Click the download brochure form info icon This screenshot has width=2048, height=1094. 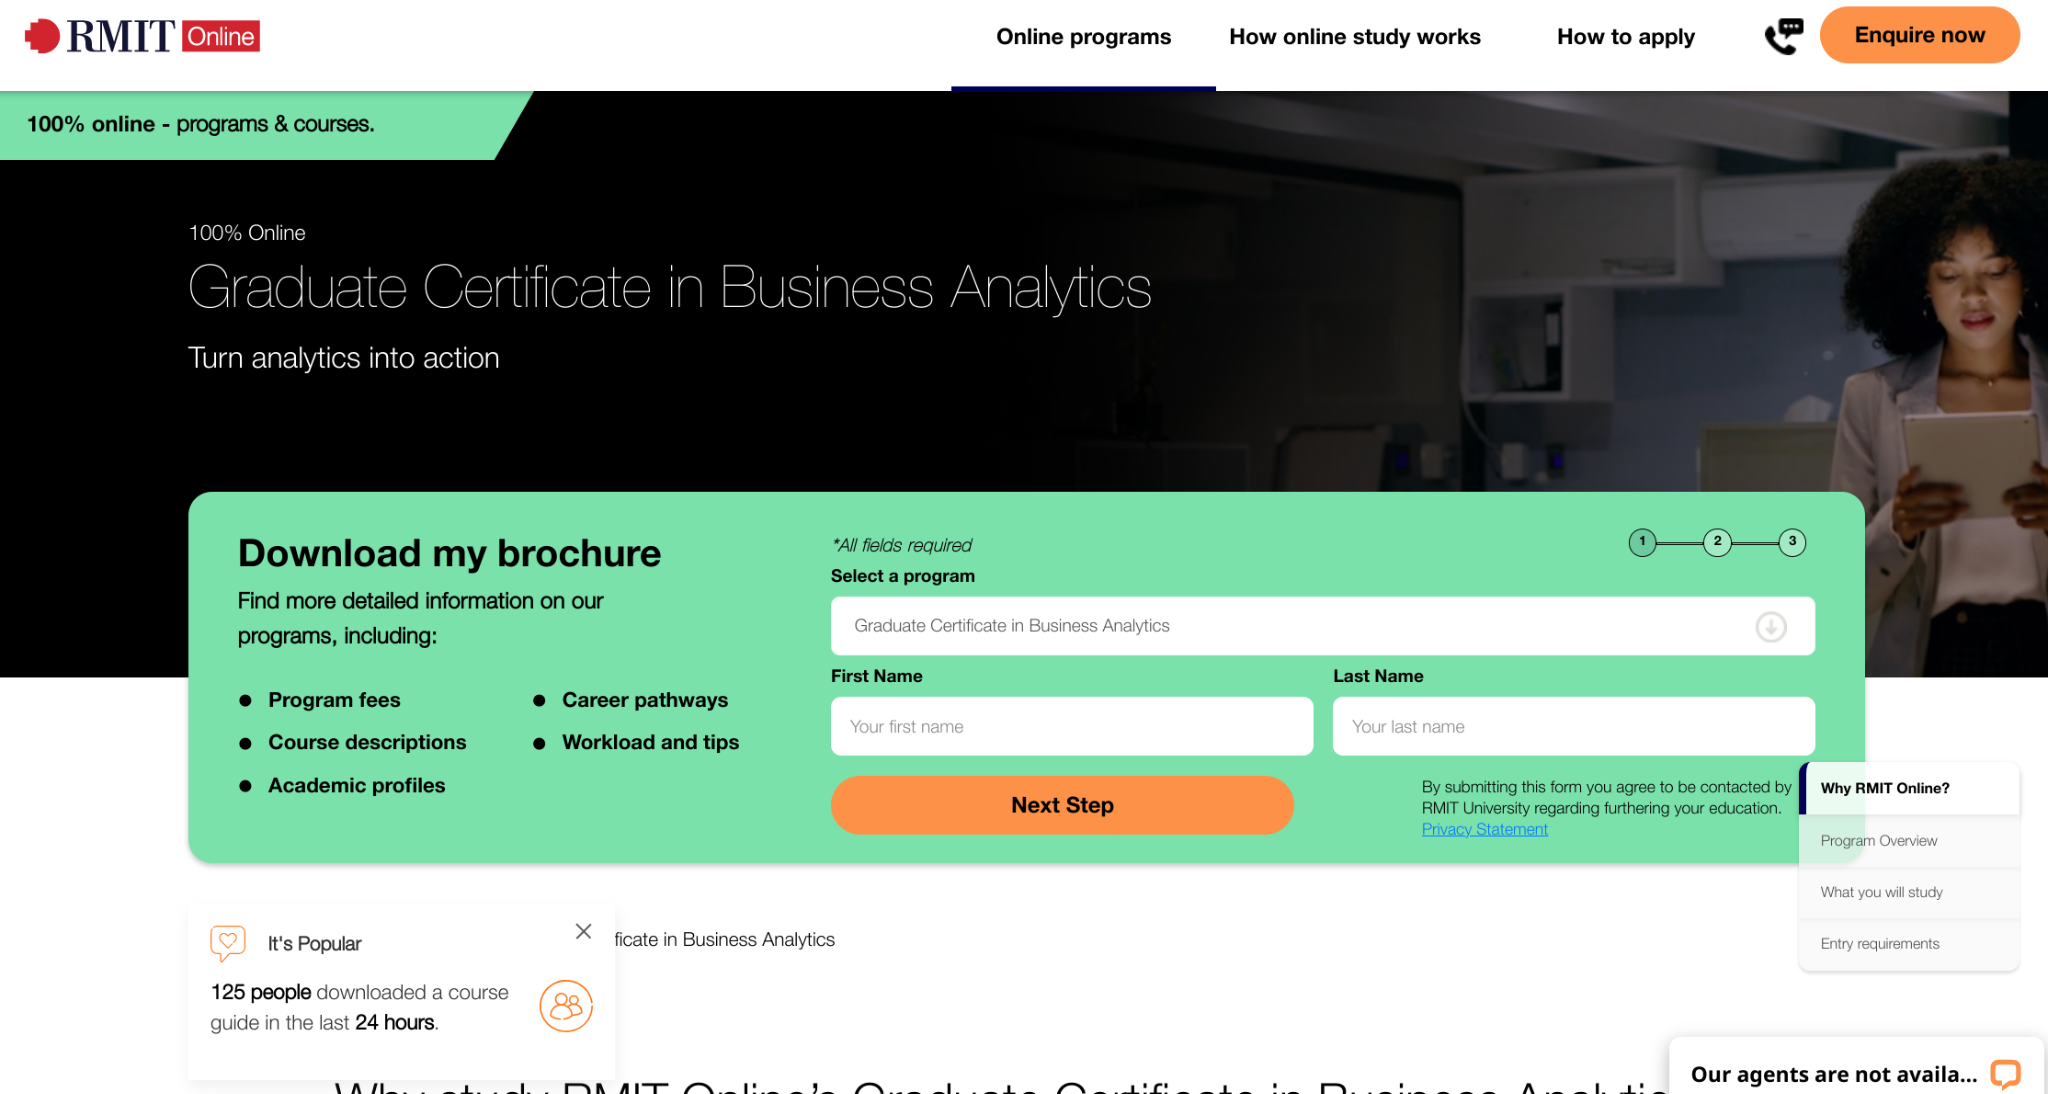pyautogui.click(x=1772, y=627)
